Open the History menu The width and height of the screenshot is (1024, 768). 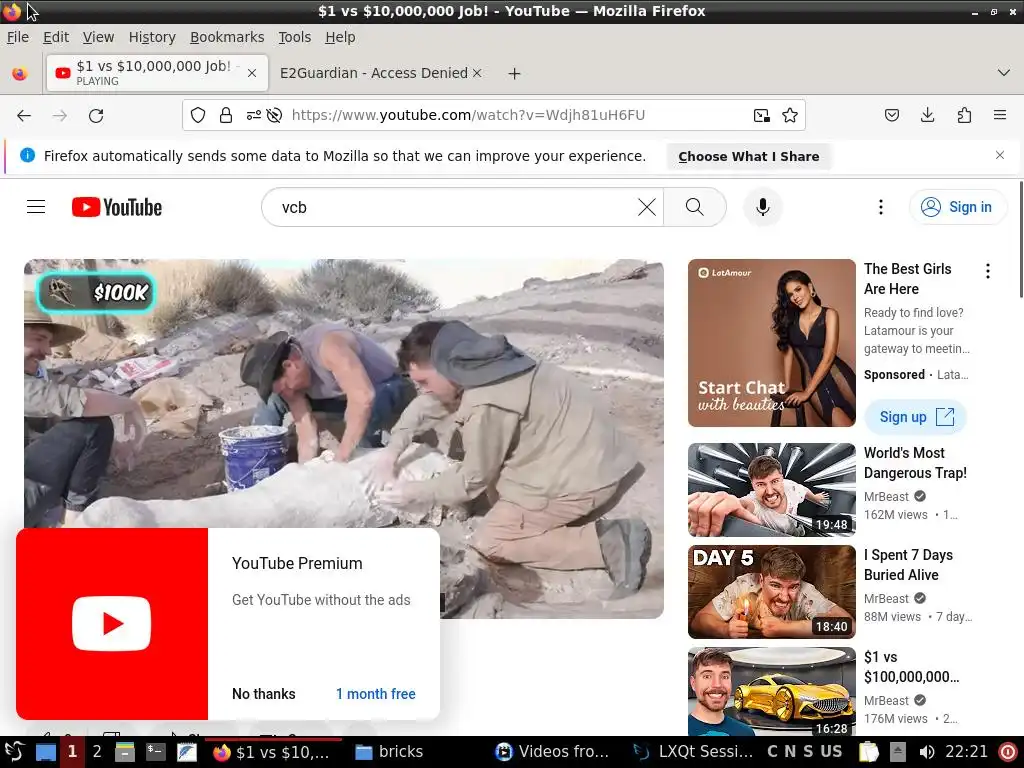(152, 37)
